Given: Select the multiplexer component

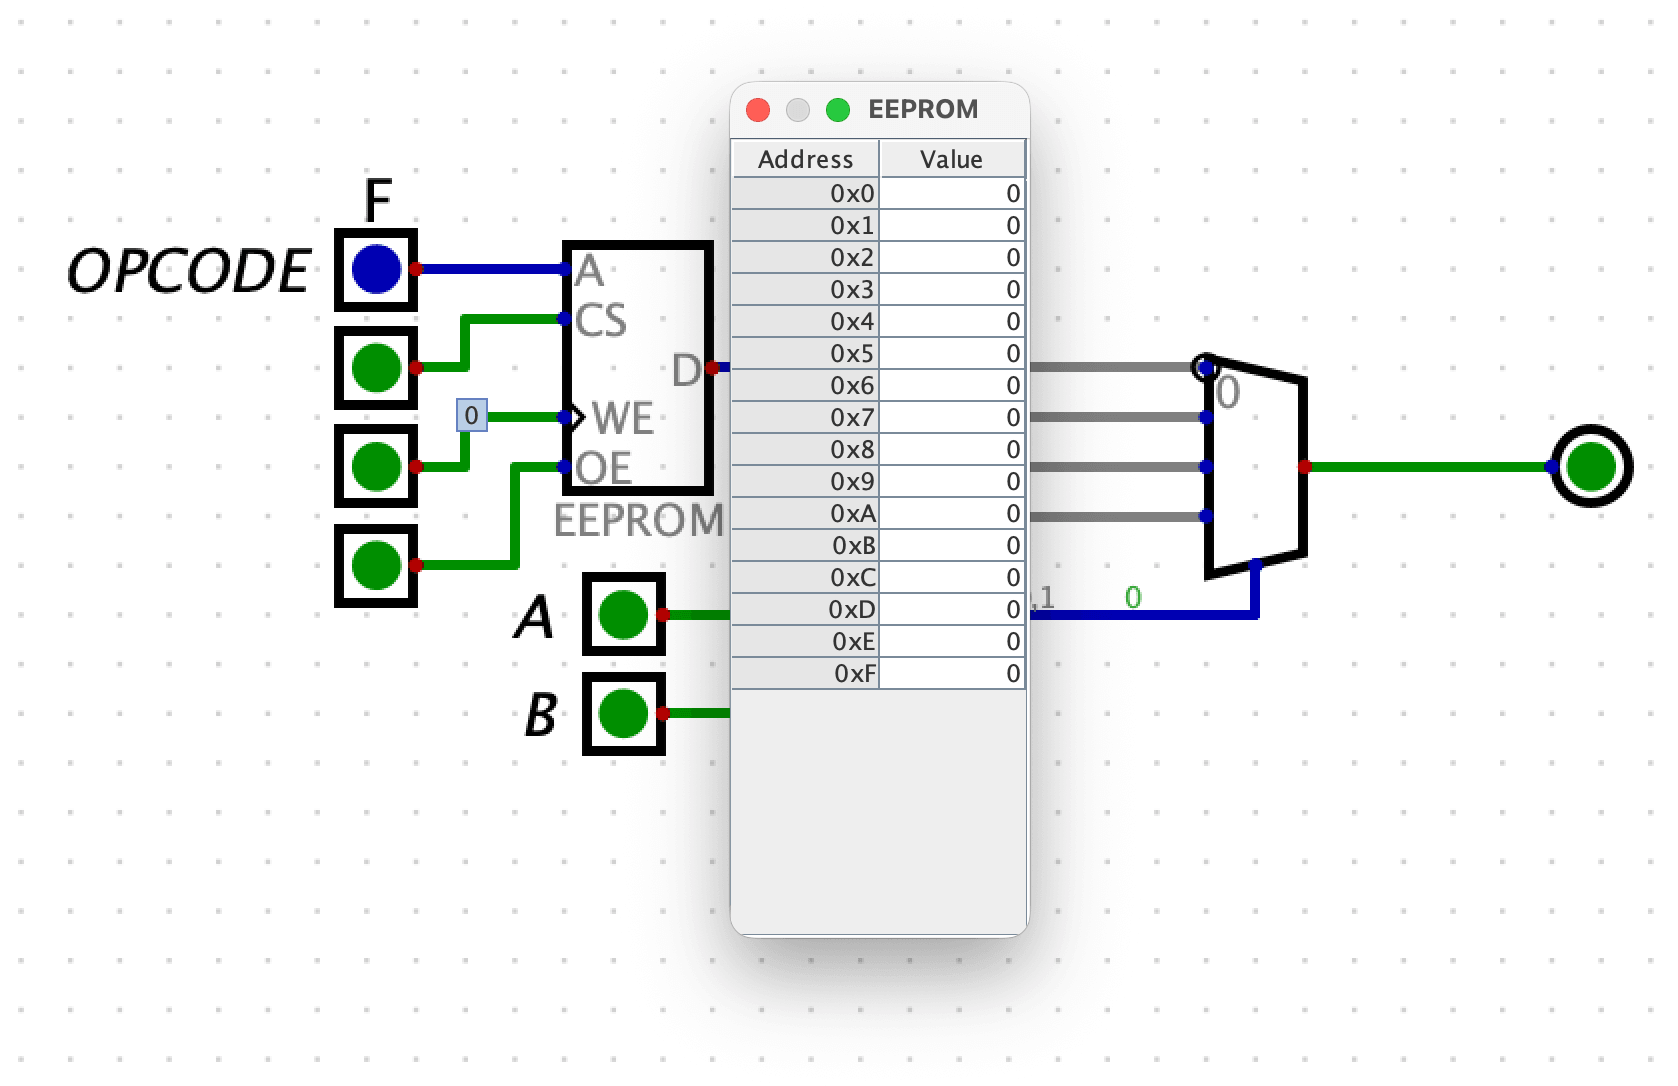Looking at the screenshot, I should 1256,466.
